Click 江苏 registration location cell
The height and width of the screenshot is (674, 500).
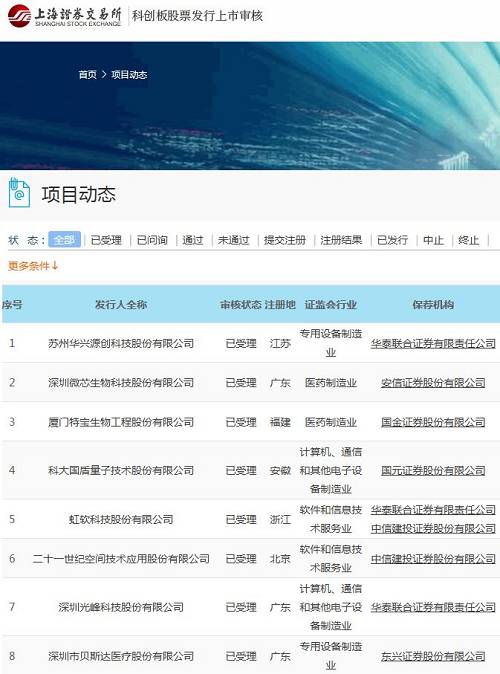tap(280, 343)
